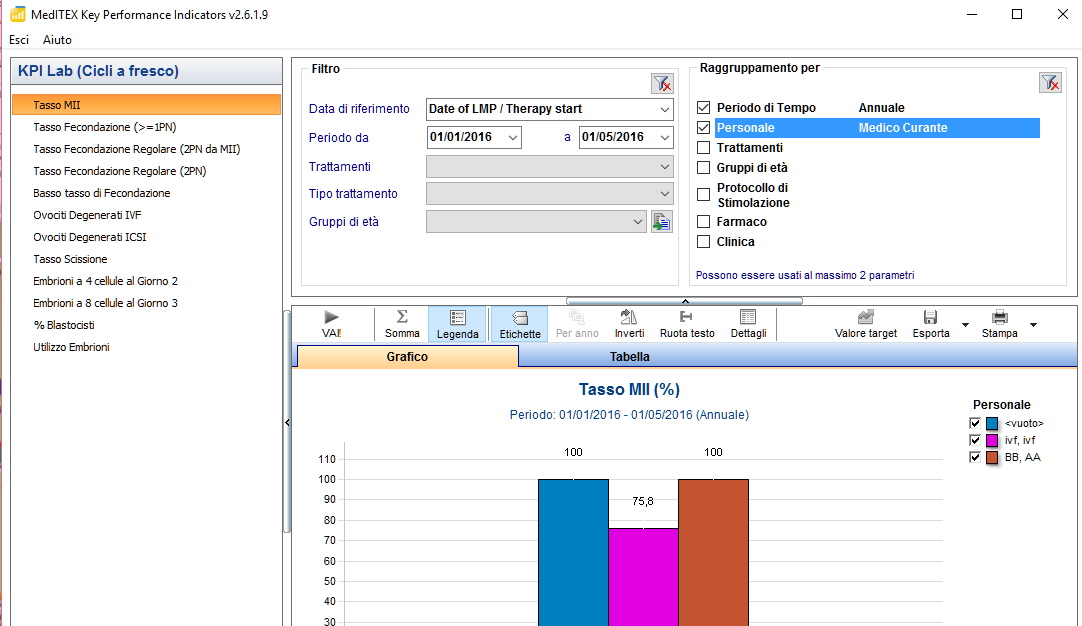Screen dimensions: 1082x626
Task: Open the Aiuto menu
Action: (x=57, y=40)
